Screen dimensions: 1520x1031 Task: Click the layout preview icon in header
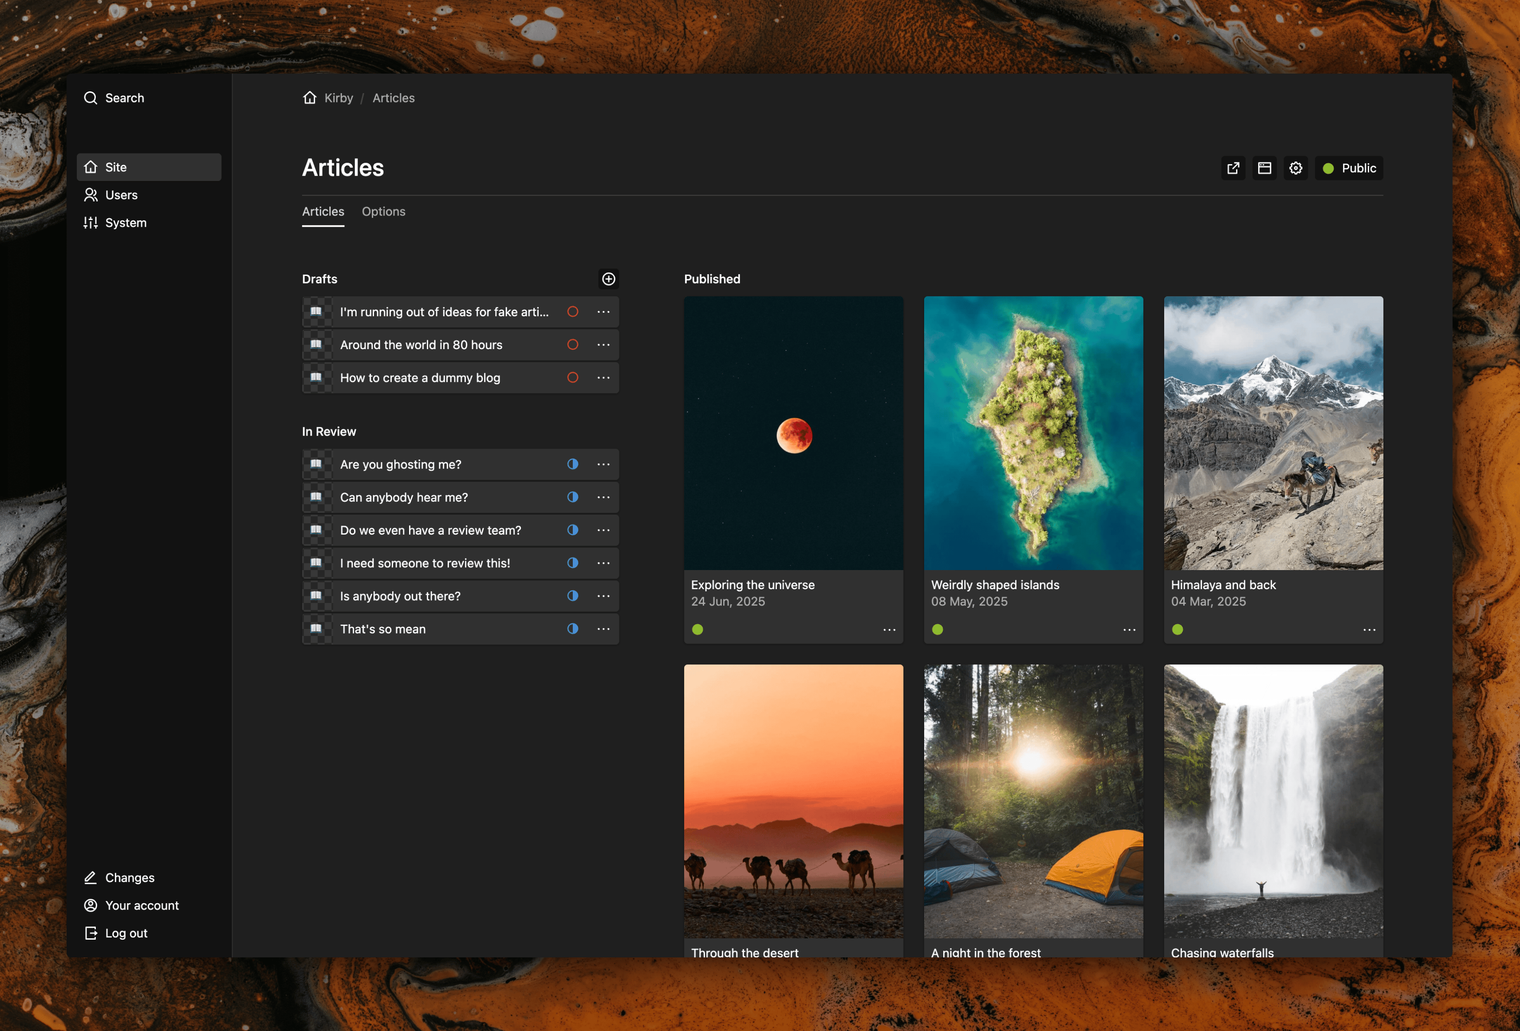coord(1265,168)
